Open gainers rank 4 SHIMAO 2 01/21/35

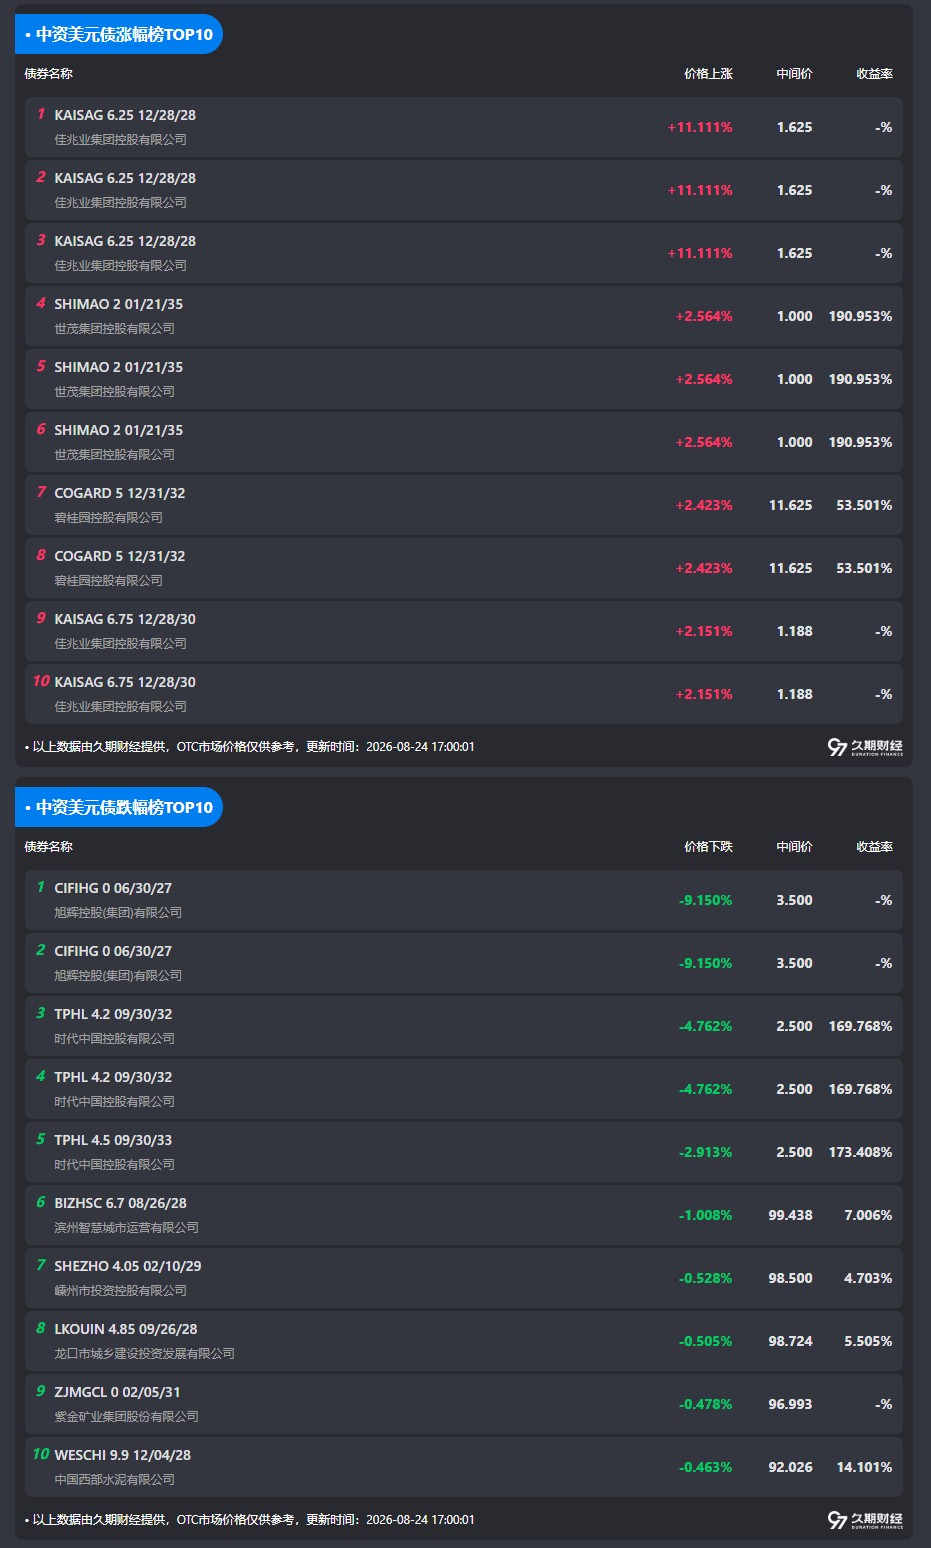(x=464, y=316)
